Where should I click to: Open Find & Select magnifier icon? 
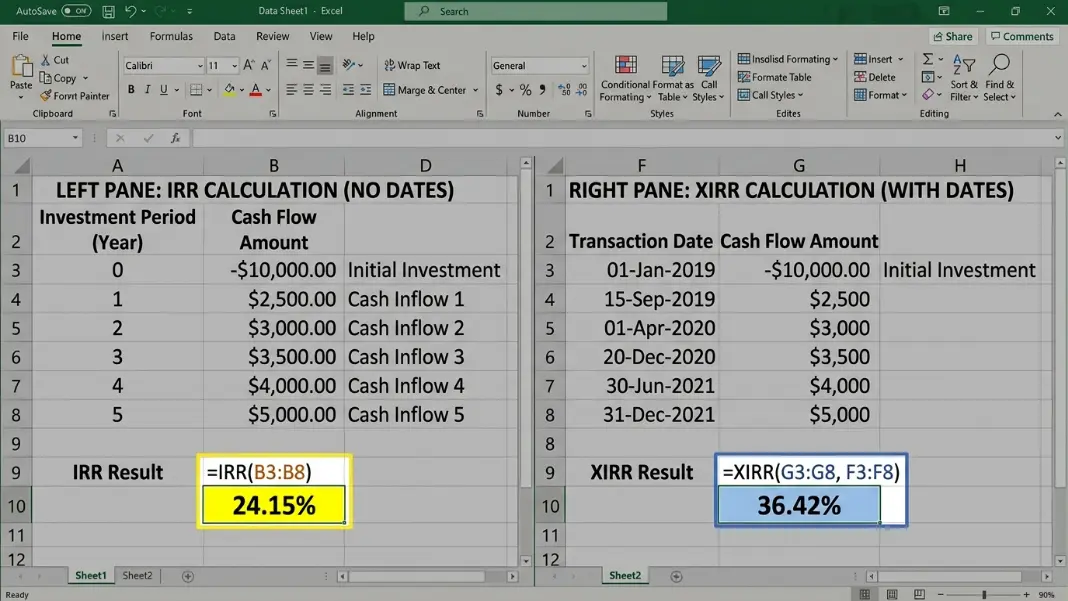pos(999,65)
